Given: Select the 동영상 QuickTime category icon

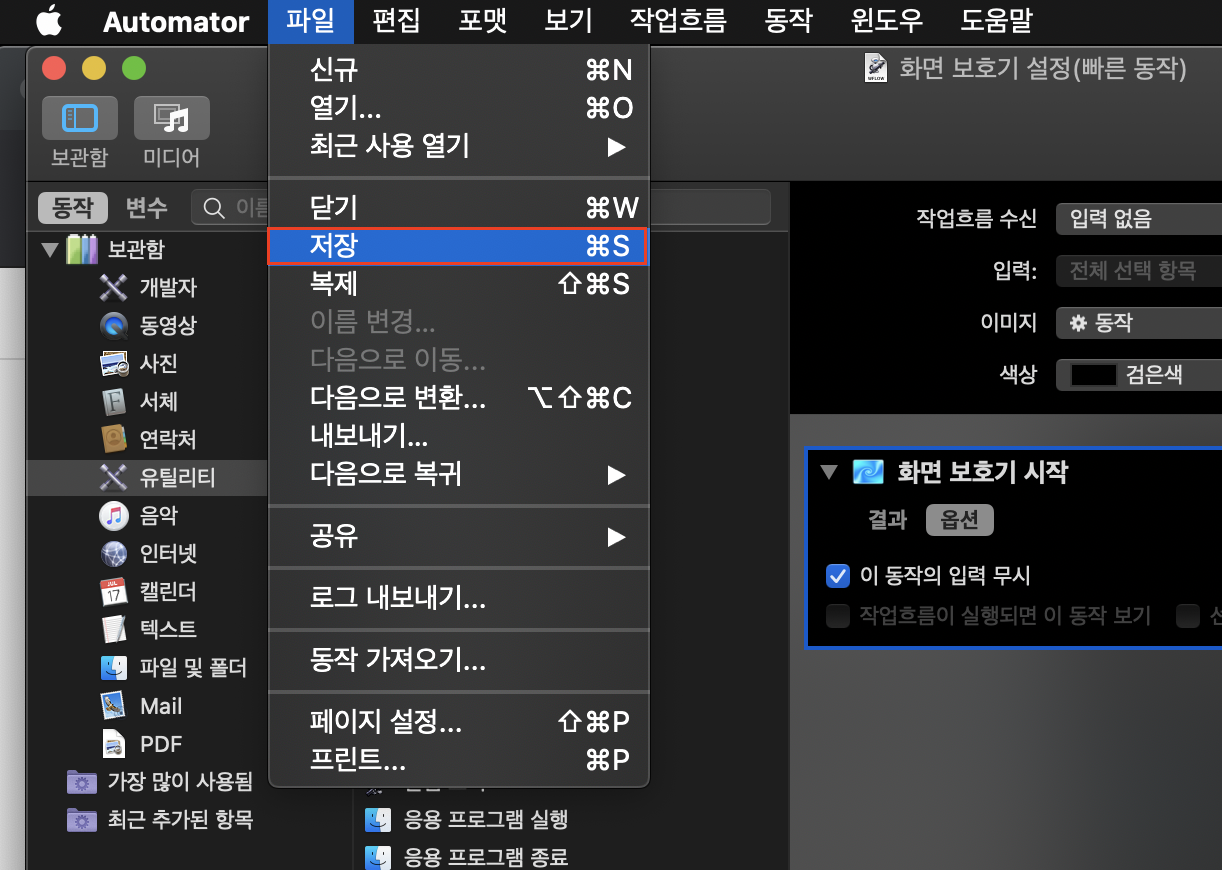Looking at the screenshot, I should click(114, 326).
